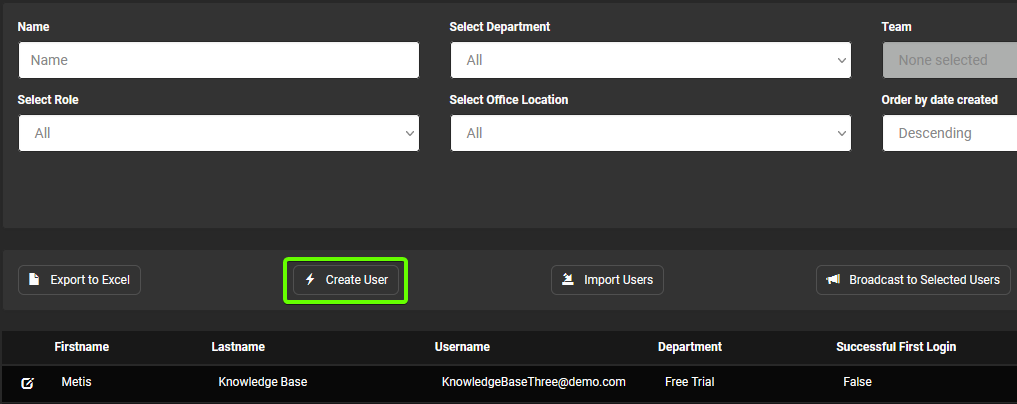Open the Select Office Location dropdown
Viewport: 1017px width, 404px height.
(x=651, y=133)
